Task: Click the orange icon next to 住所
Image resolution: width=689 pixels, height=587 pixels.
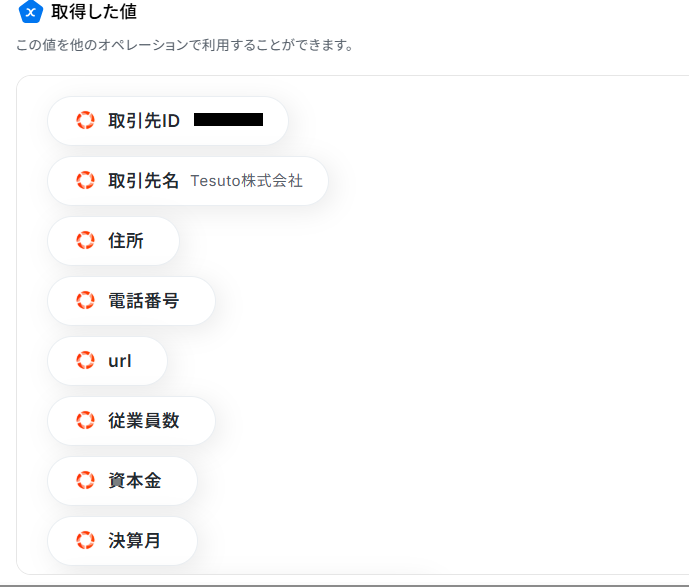Action: 86,241
